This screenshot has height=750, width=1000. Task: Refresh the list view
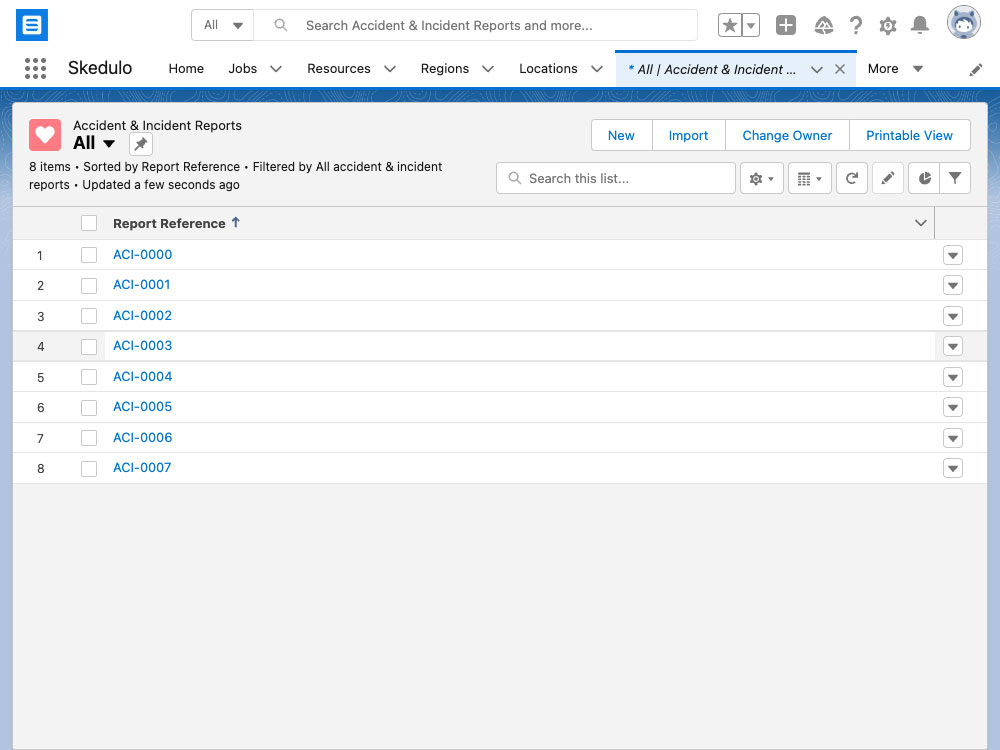point(852,179)
